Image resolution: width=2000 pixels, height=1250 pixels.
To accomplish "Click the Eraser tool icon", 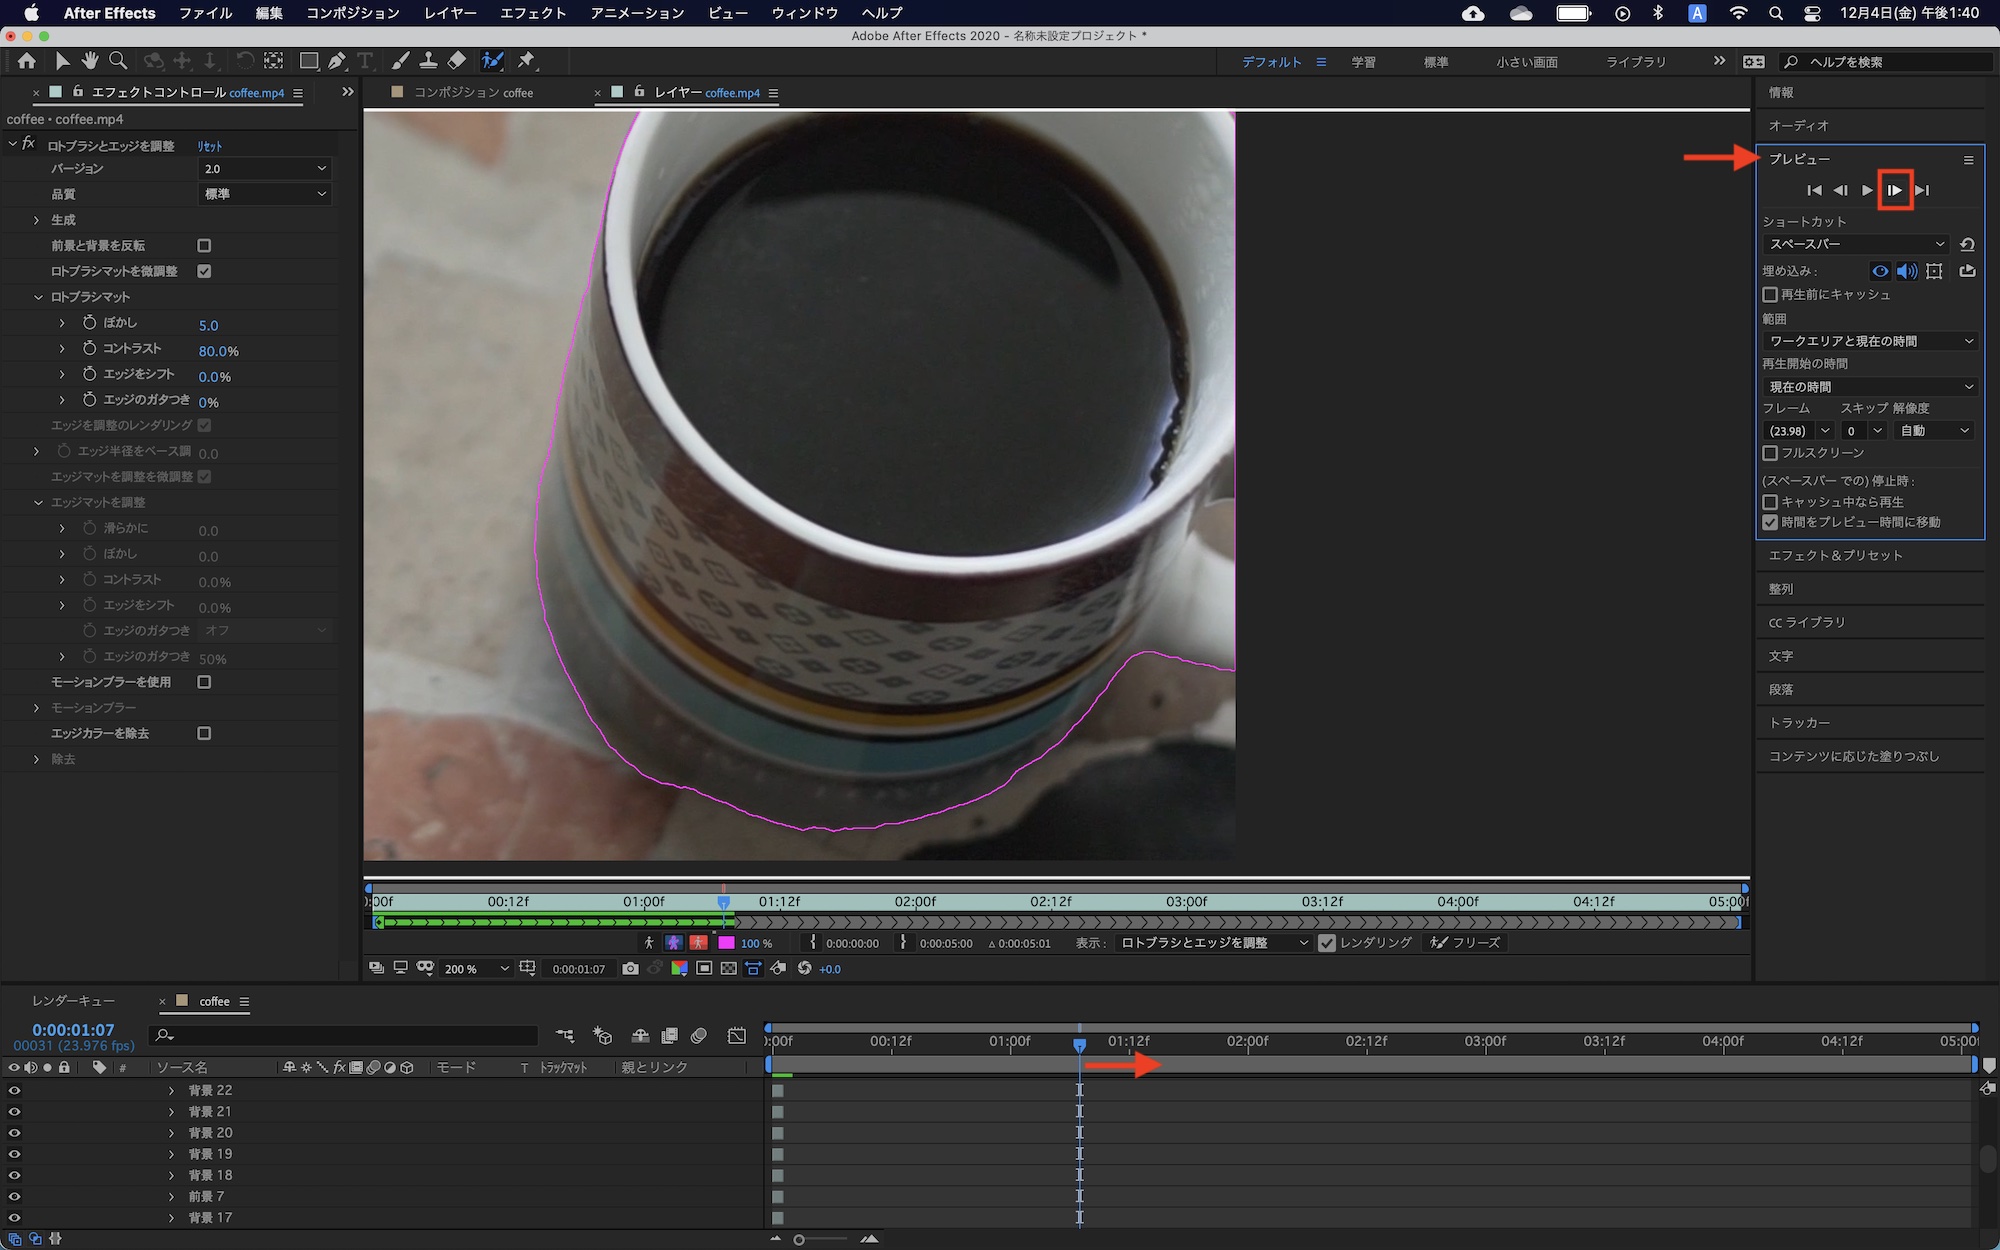I will click(x=457, y=61).
